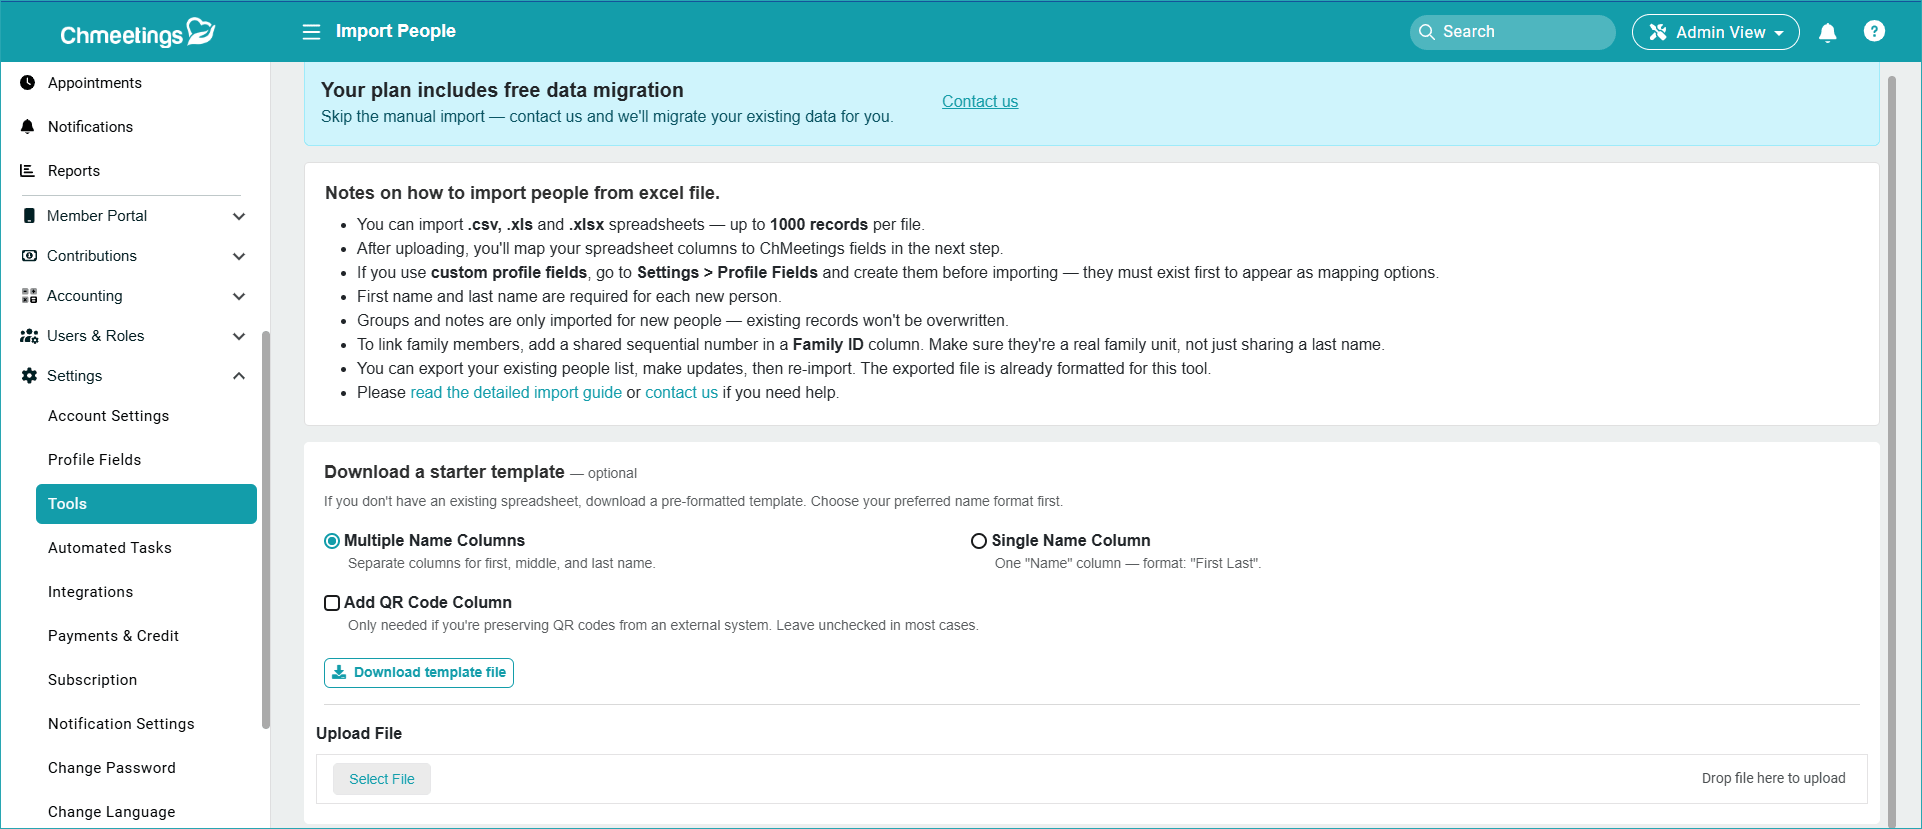Select Single Name Column radio option
The width and height of the screenshot is (1922, 829).
(979, 541)
